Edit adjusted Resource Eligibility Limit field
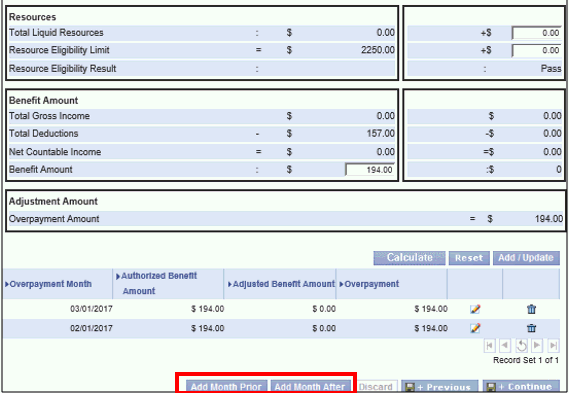Screen dimensions: 569x393 [x=537, y=50]
